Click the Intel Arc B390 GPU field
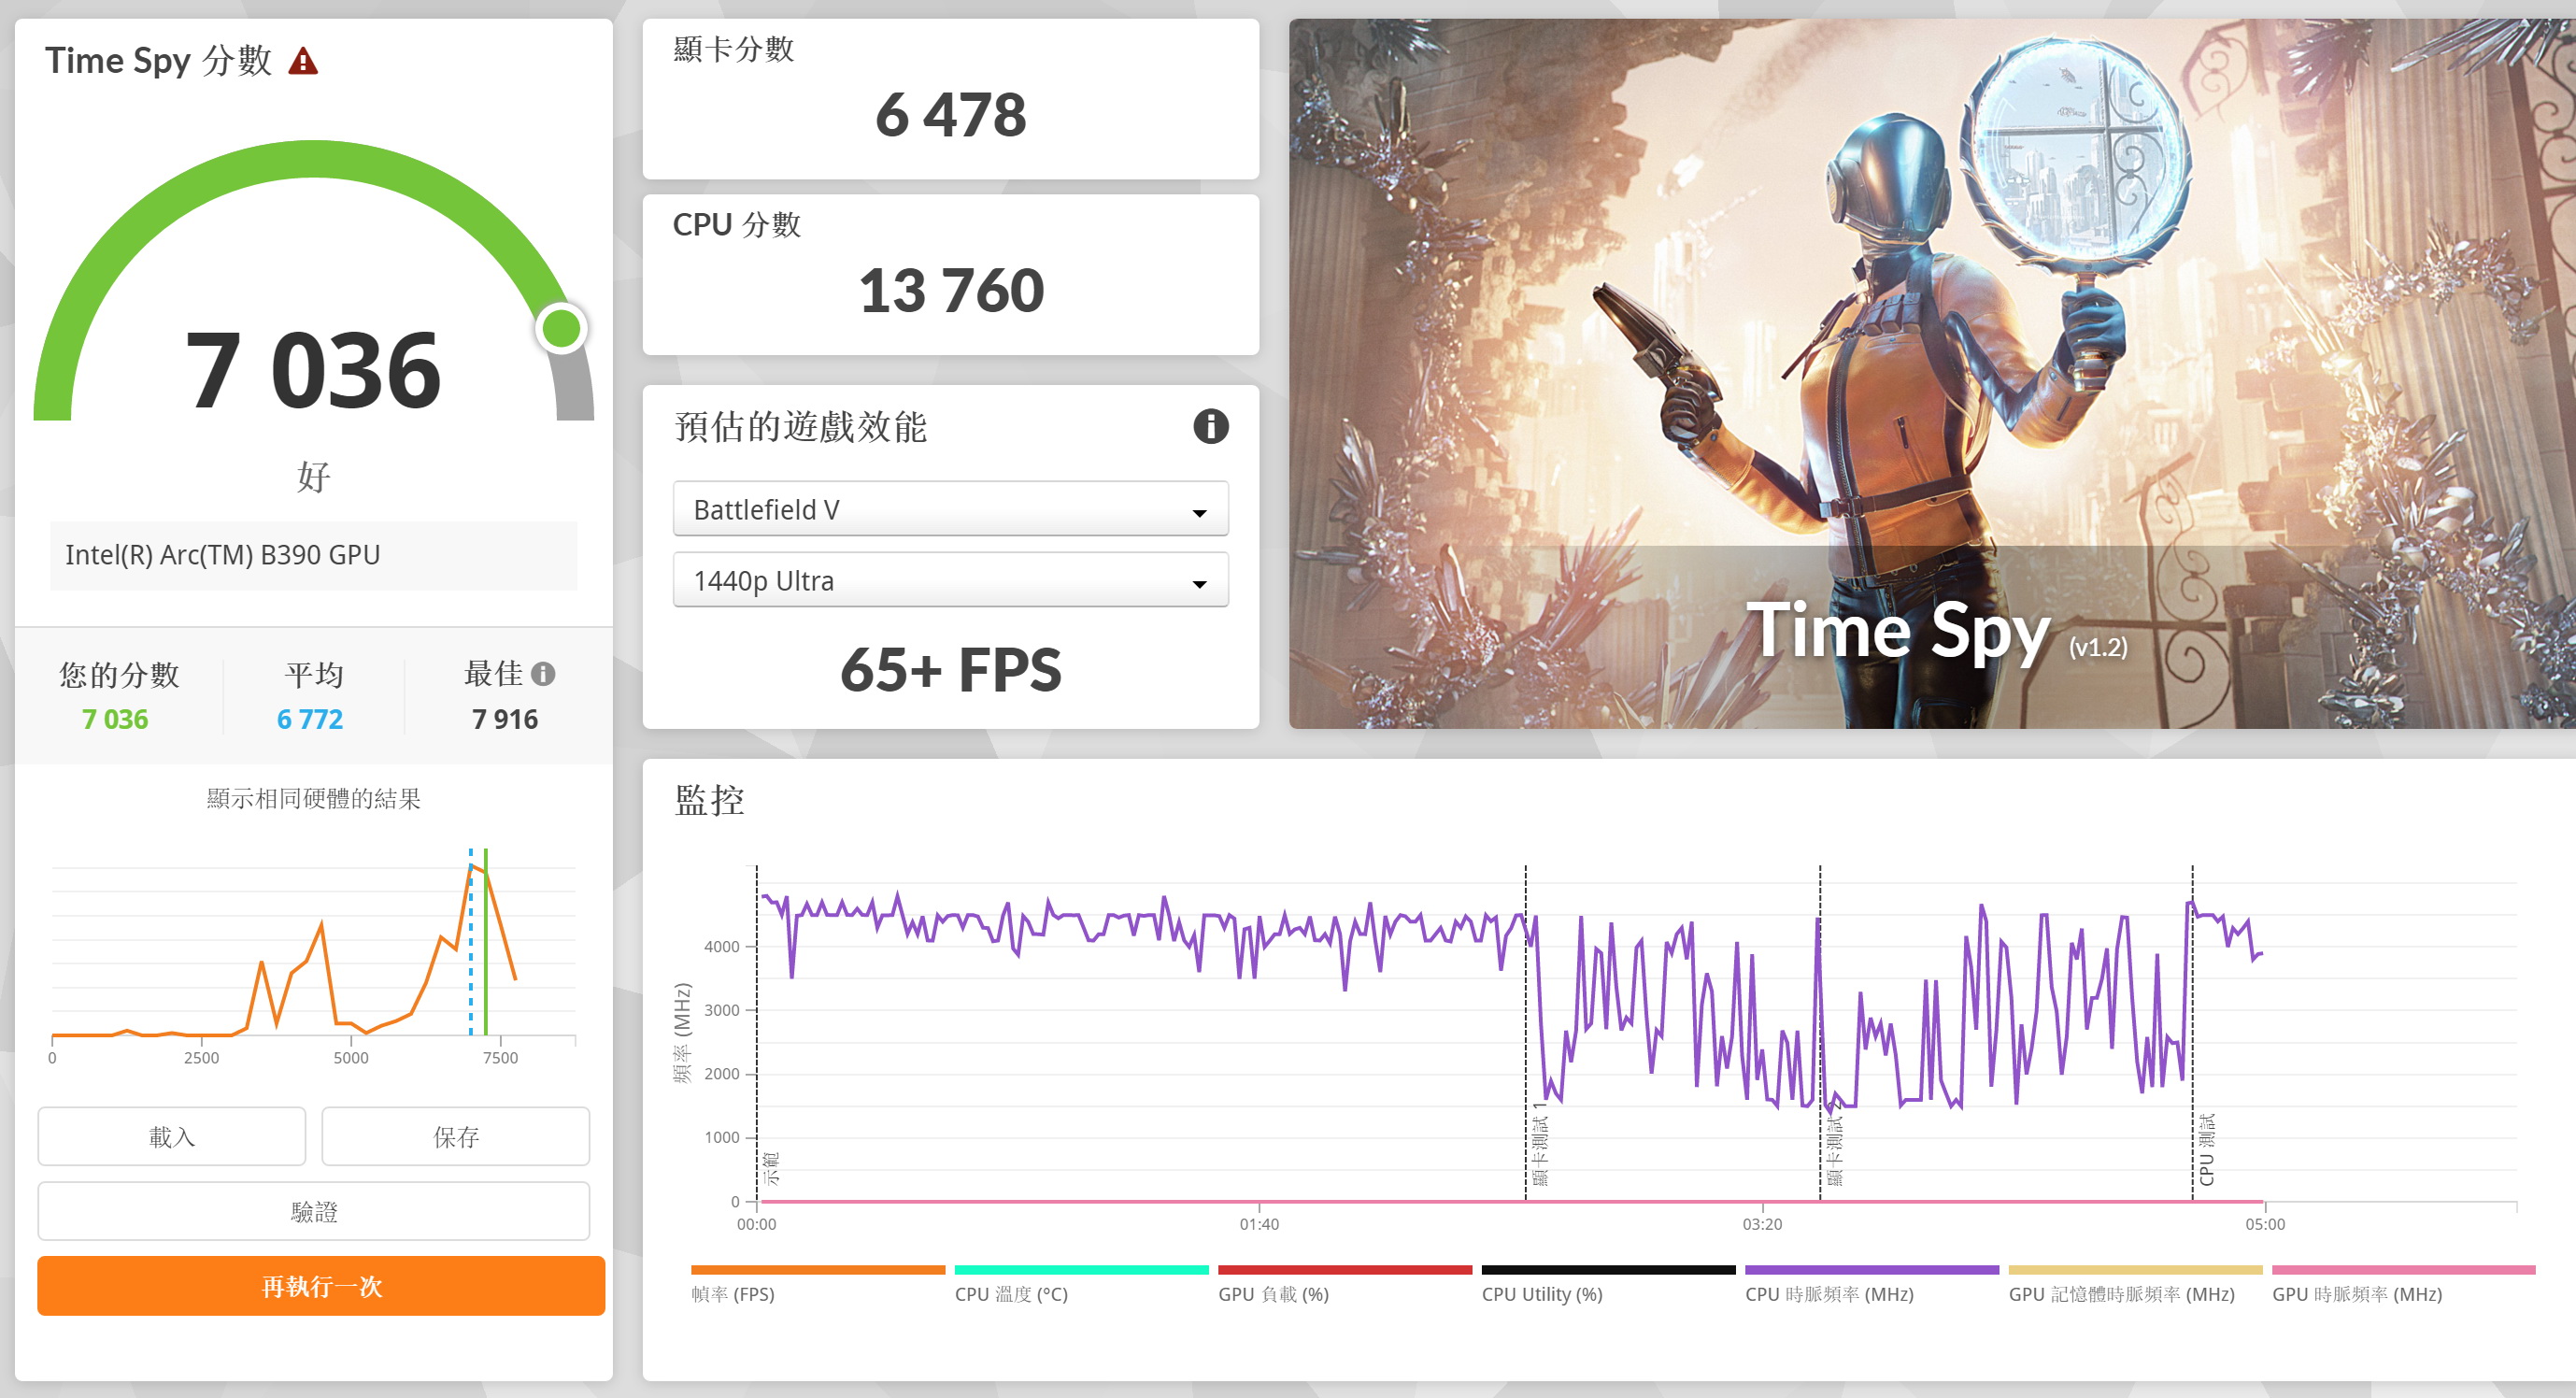Viewport: 2576px width, 1398px height. (313, 555)
